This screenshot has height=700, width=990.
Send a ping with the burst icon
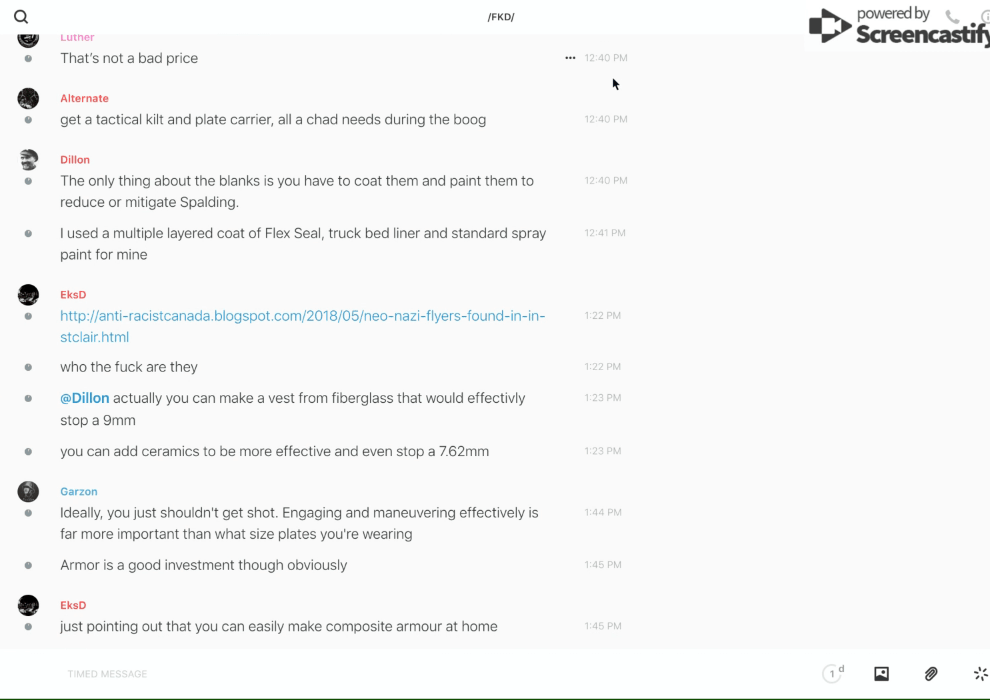coord(980,674)
